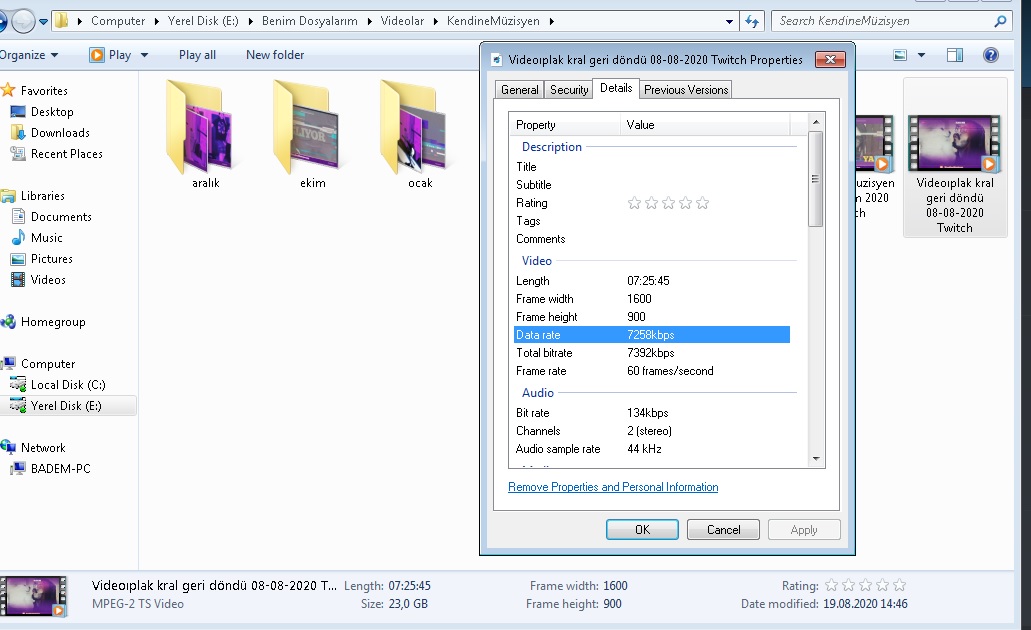Viewport: 1031px width, 630px height.
Task: Click the Desktop icon in Favorites
Action: click(18, 112)
